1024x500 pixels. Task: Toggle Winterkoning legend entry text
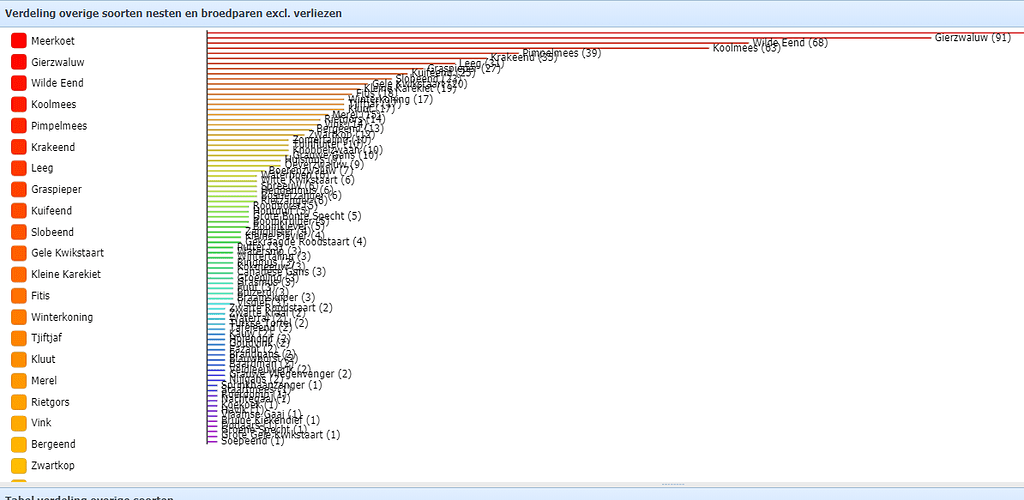61,317
